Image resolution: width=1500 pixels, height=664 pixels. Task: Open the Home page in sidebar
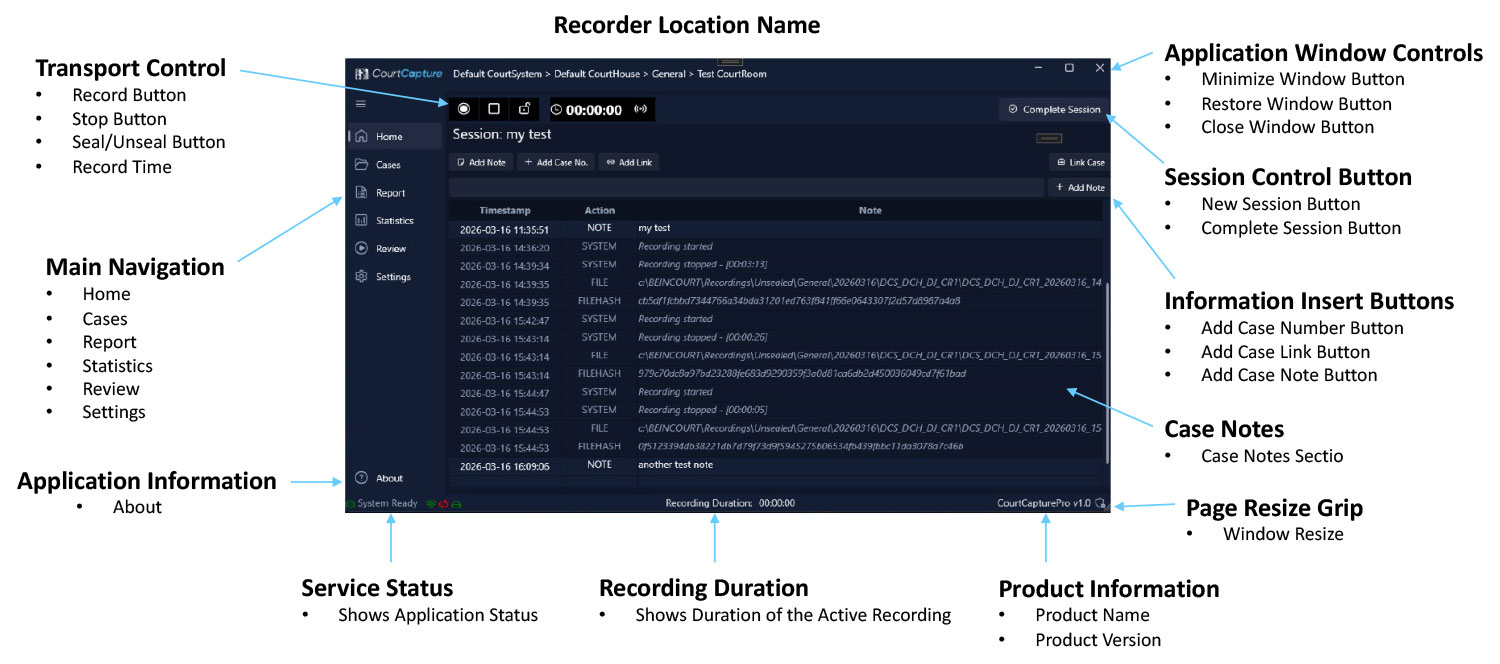coord(389,137)
